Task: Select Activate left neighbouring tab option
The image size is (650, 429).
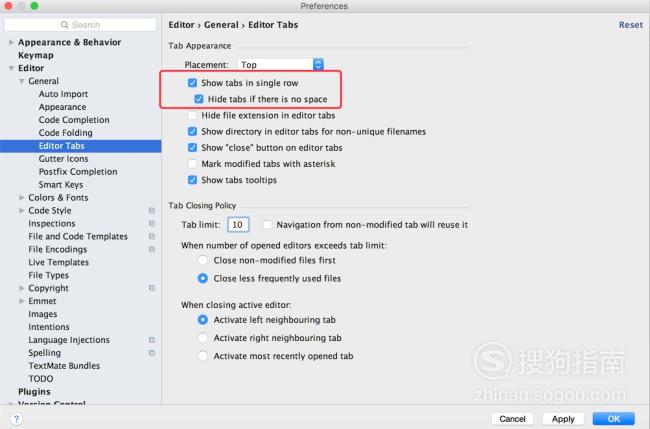Action: click(x=203, y=320)
